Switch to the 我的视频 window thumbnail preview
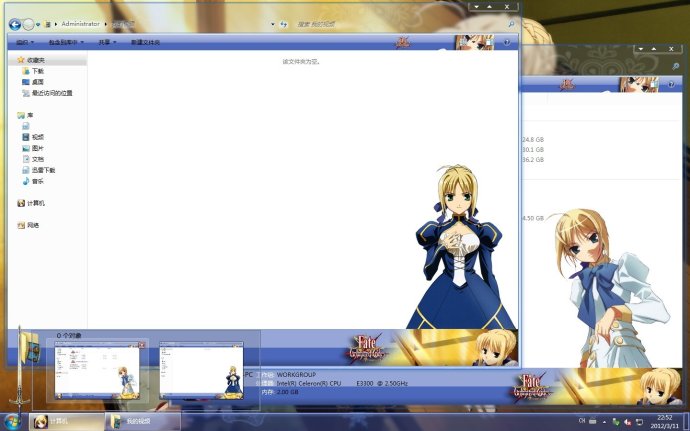 click(201, 371)
